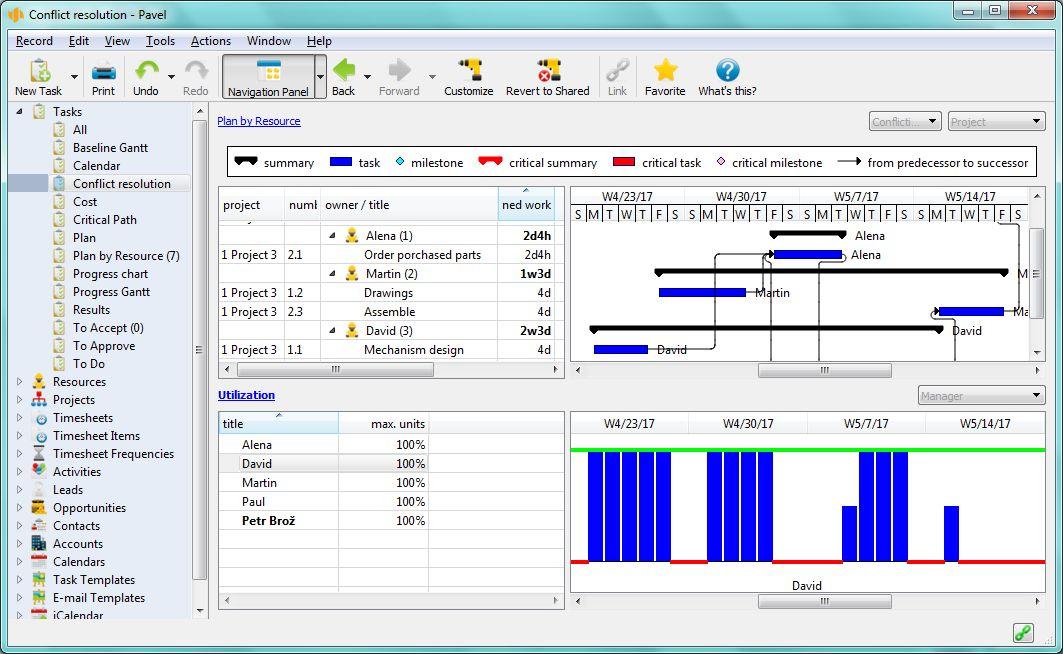Open the Edit menu
Image resolution: width=1063 pixels, height=654 pixels.
click(79, 41)
